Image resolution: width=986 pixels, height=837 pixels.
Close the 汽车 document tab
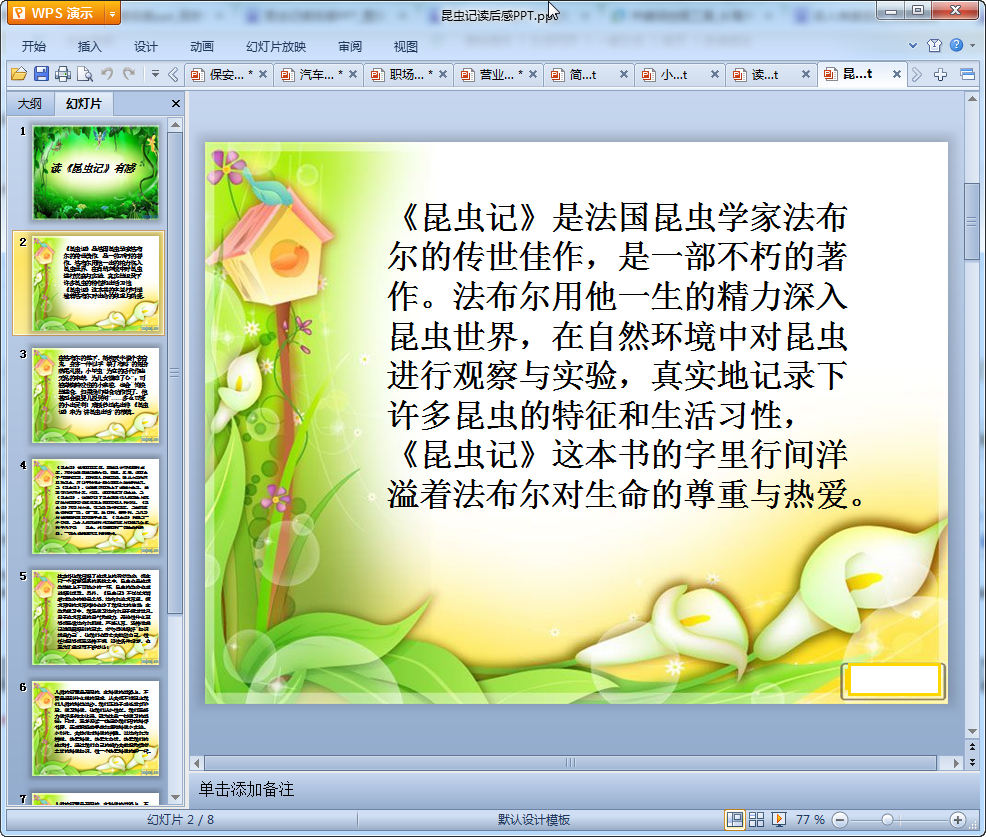pyautogui.click(x=353, y=74)
